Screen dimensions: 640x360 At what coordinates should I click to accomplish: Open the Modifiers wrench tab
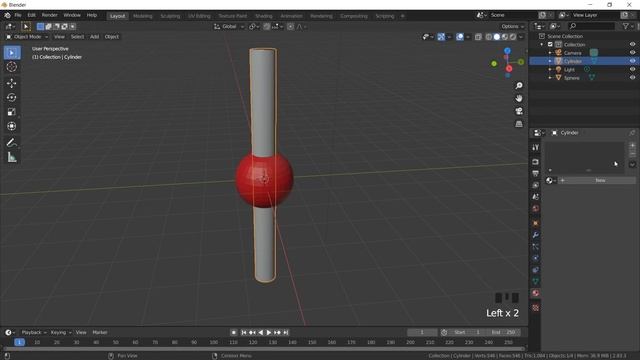(x=536, y=235)
